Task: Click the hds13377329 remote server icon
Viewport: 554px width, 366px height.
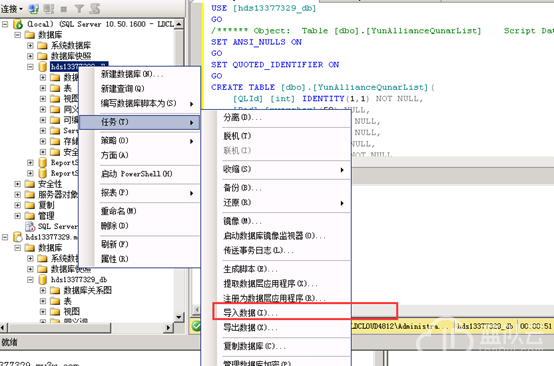Action: [x=18, y=237]
